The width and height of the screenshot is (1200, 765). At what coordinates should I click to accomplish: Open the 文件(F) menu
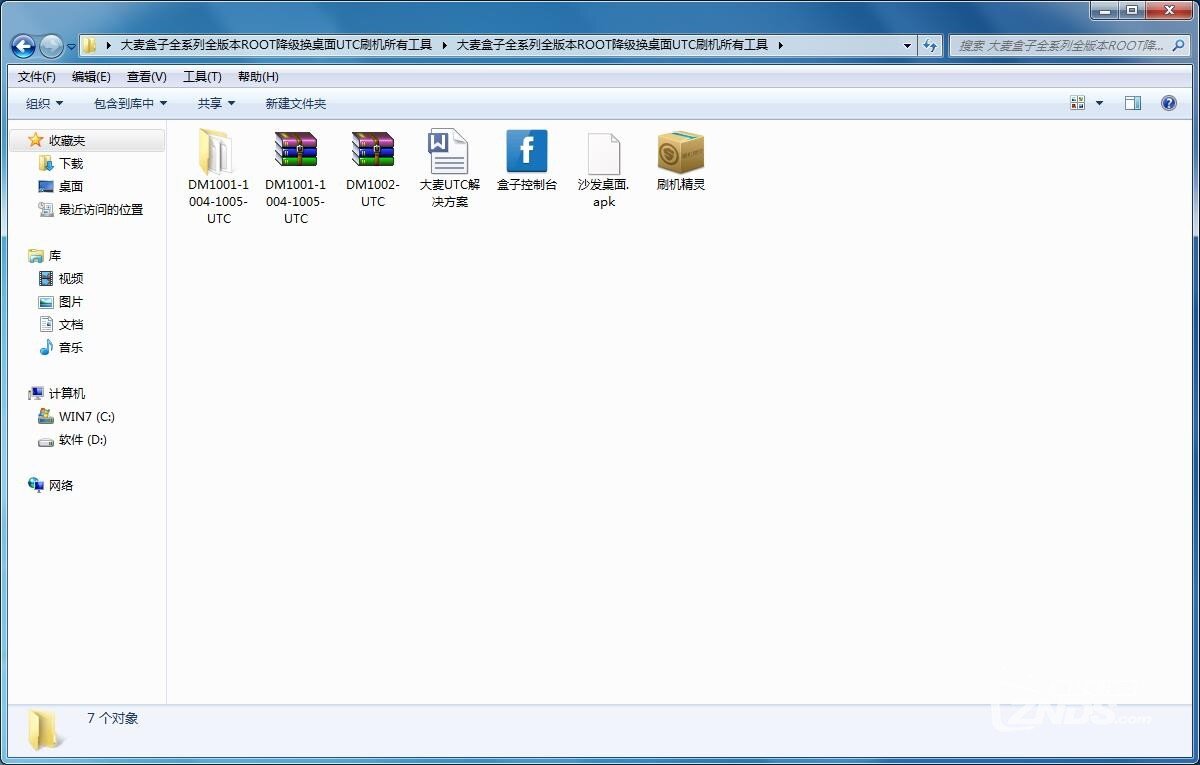(x=37, y=77)
